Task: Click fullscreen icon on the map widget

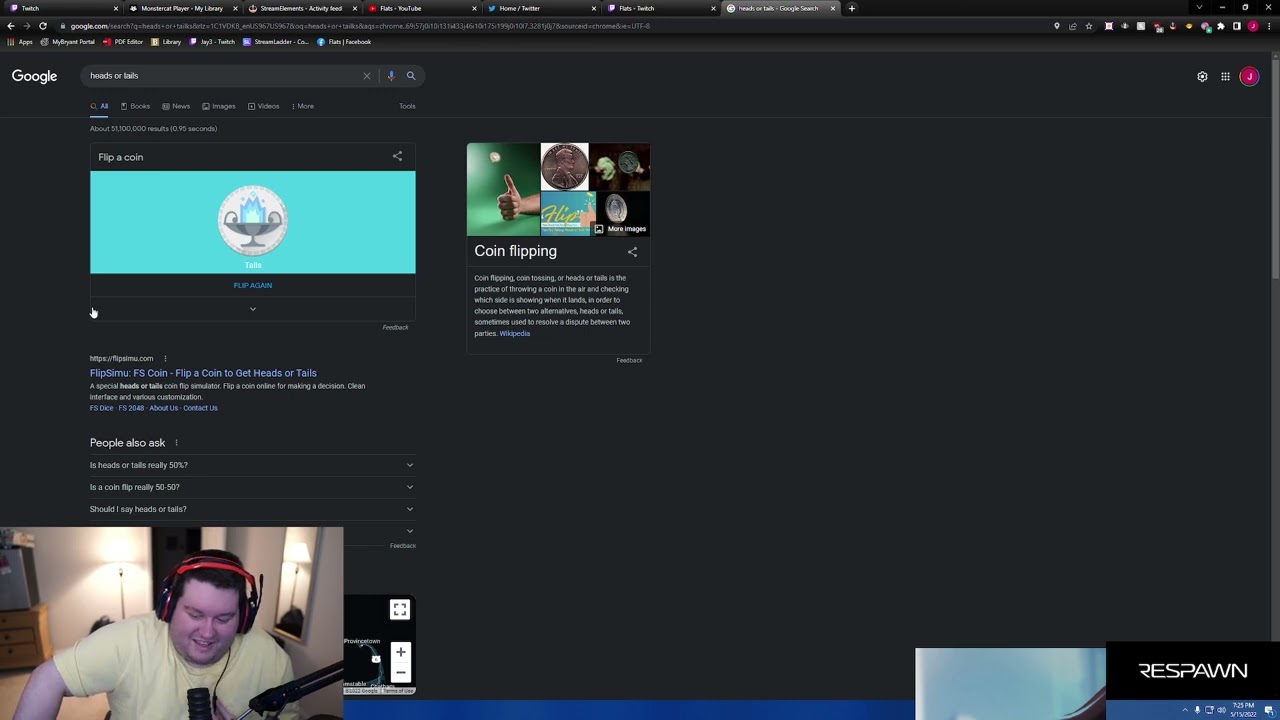Action: tap(400, 609)
